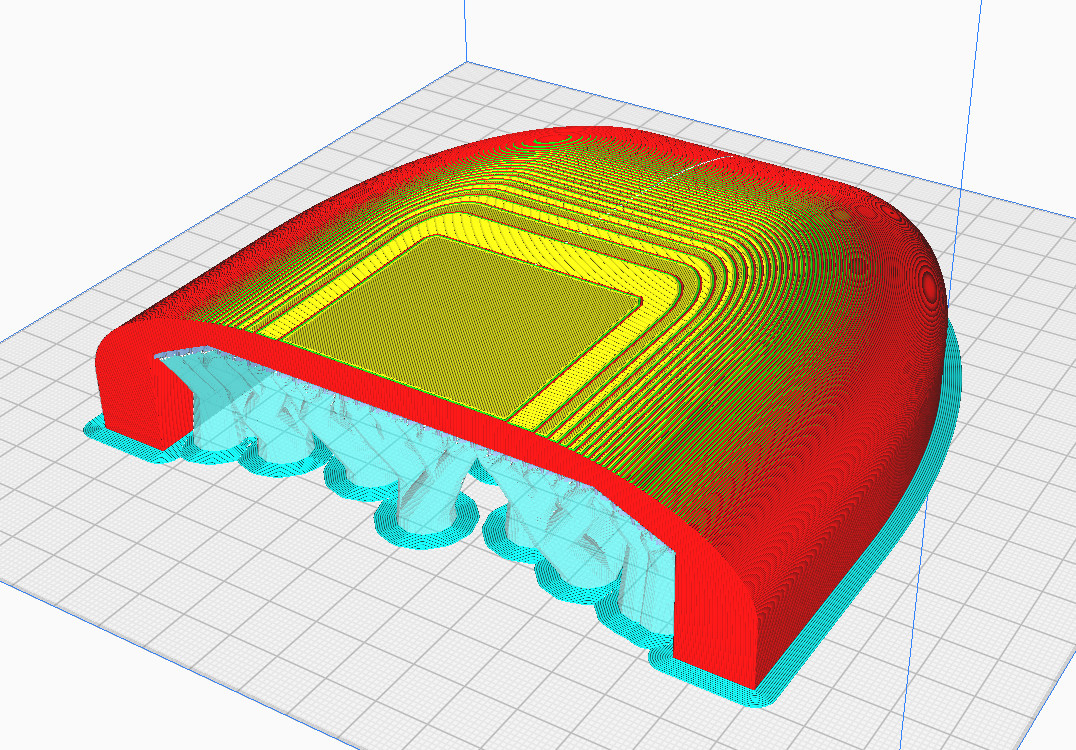This screenshot has width=1076, height=750.
Task: Click the cyan brim at the front-left corner
Action: (100, 432)
